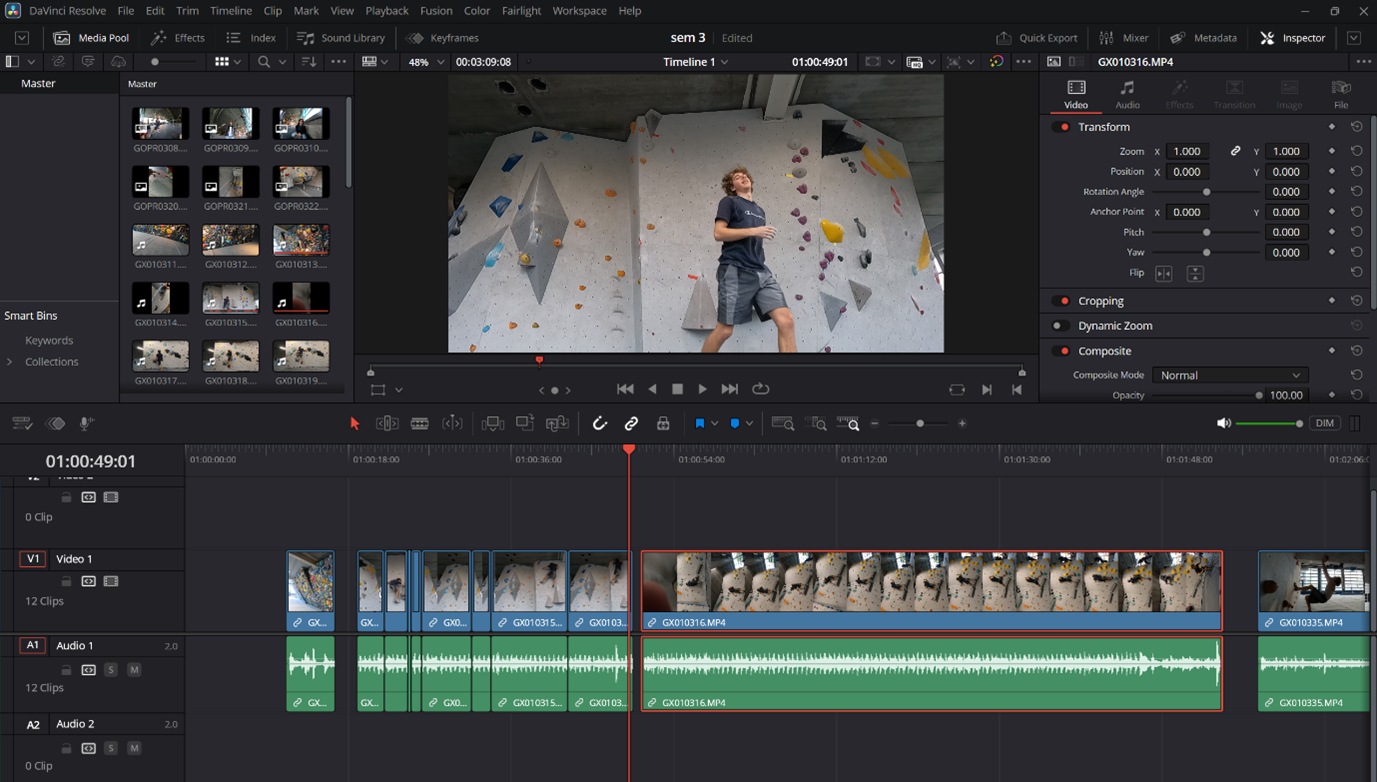The image size is (1377, 782).
Task: Switch to the Audio tab in Inspector
Action: coord(1127,95)
